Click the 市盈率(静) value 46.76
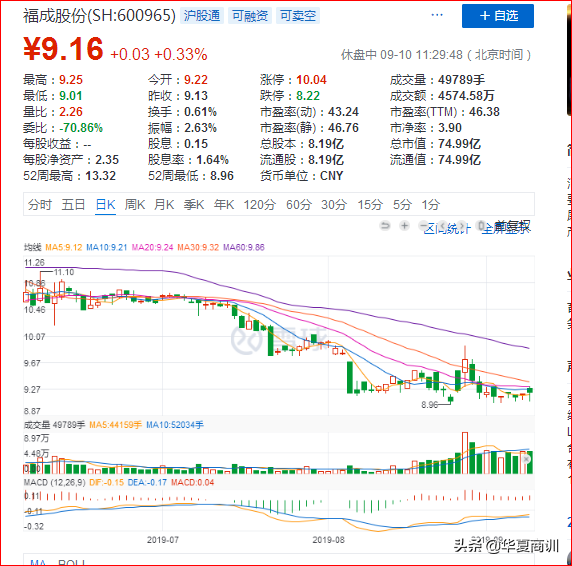 tap(343, 128)
